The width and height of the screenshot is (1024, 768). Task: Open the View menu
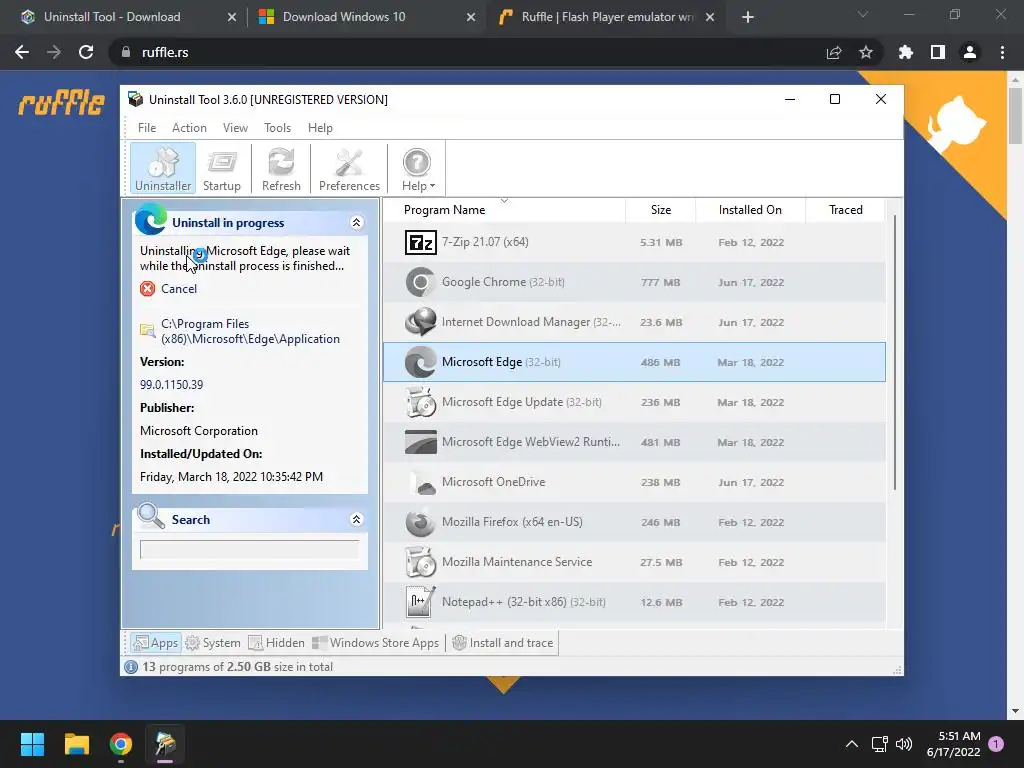coord(235,128)
